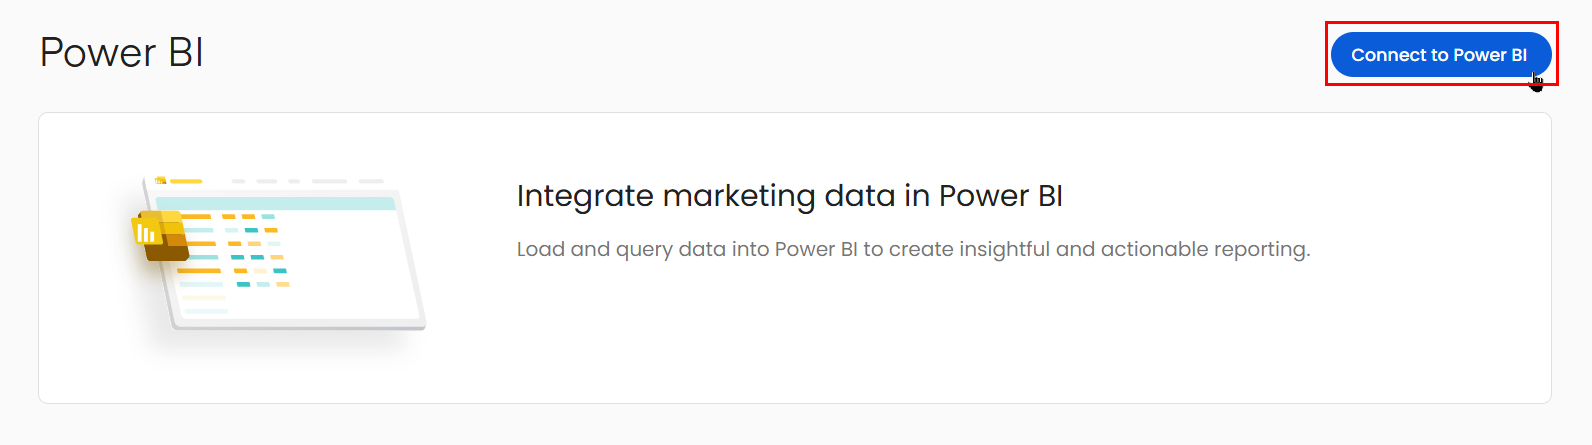The width and height of the screenshot is (1592, 445).
Task: Click the yellow title bar line in the illustration
Action: [187, 181]
